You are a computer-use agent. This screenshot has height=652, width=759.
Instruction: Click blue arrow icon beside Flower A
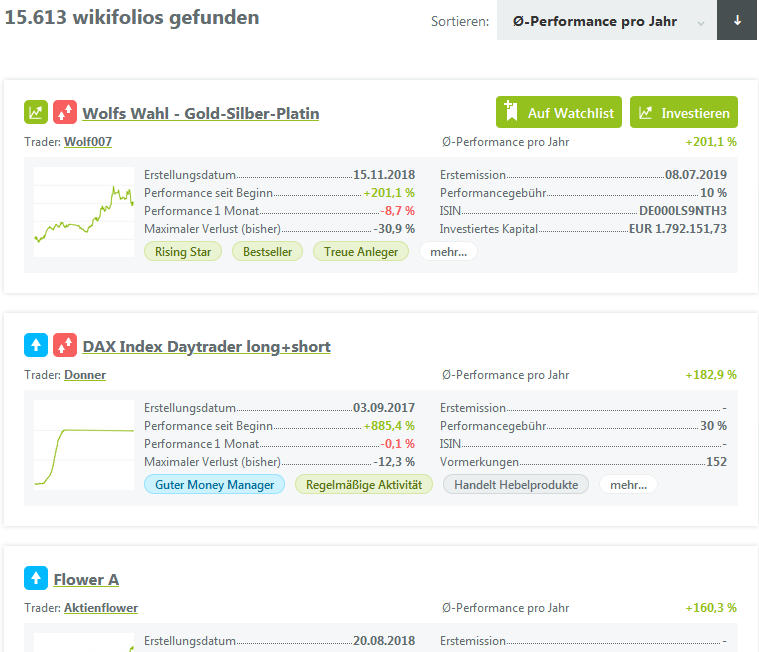[36, 578]
